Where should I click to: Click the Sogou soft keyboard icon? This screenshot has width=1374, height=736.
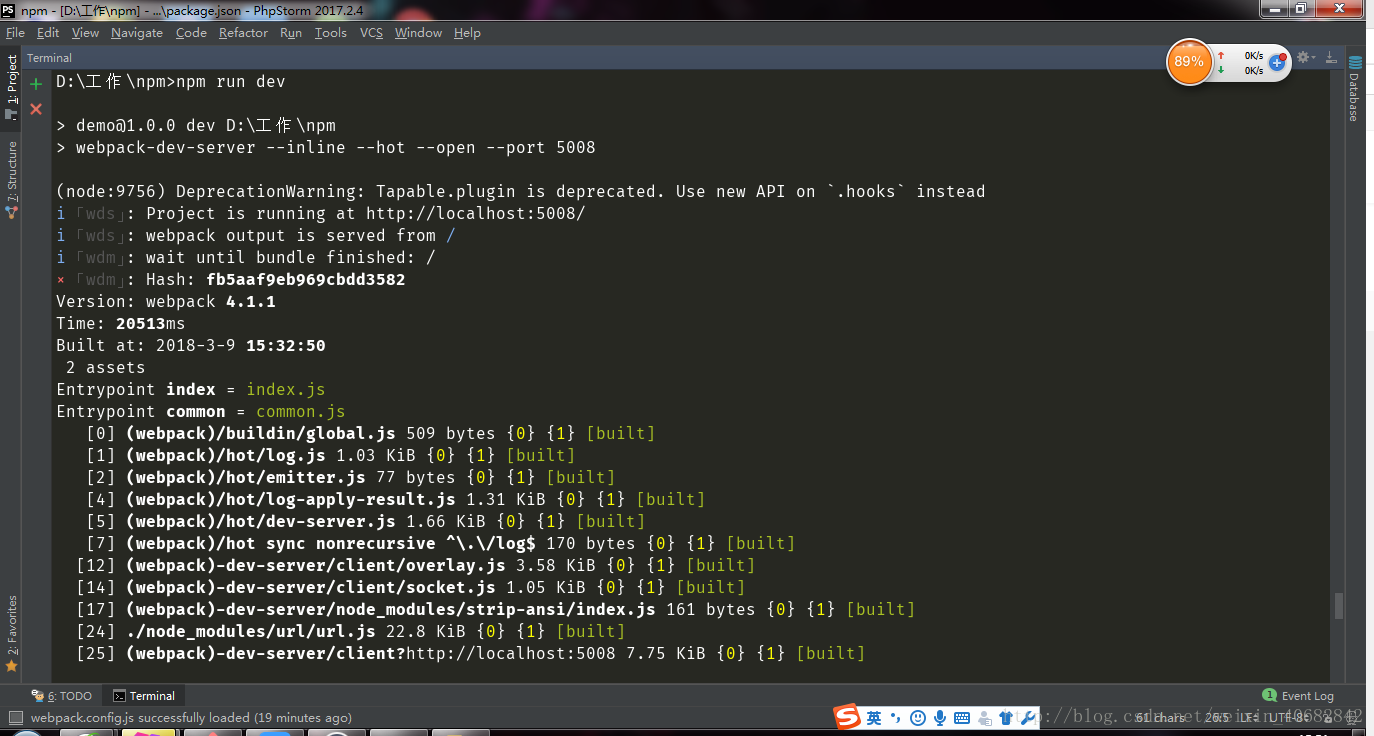click(962, 718)
